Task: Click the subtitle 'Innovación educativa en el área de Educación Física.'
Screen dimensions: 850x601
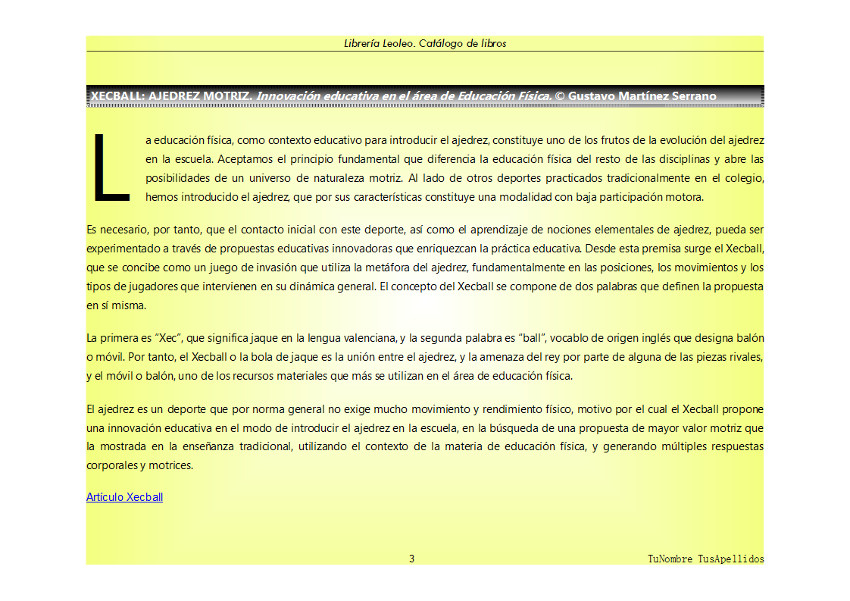Action: click(404, 96)
